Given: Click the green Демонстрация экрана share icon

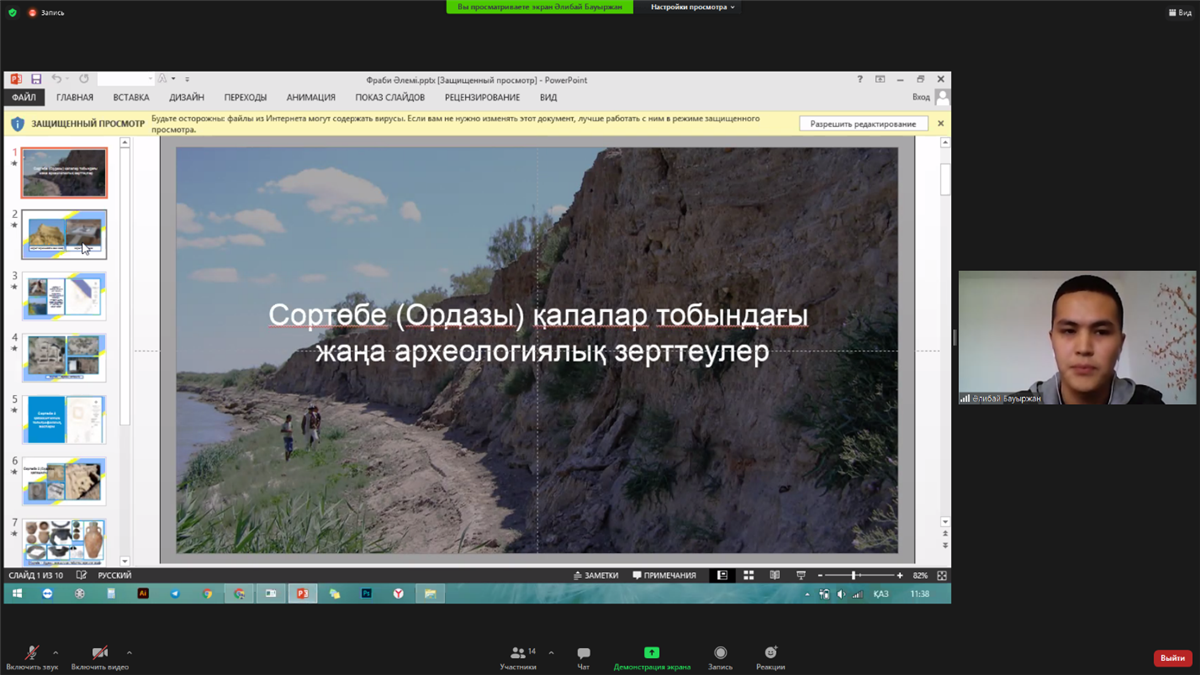Looking at the screenshot, I should (651, 653).
